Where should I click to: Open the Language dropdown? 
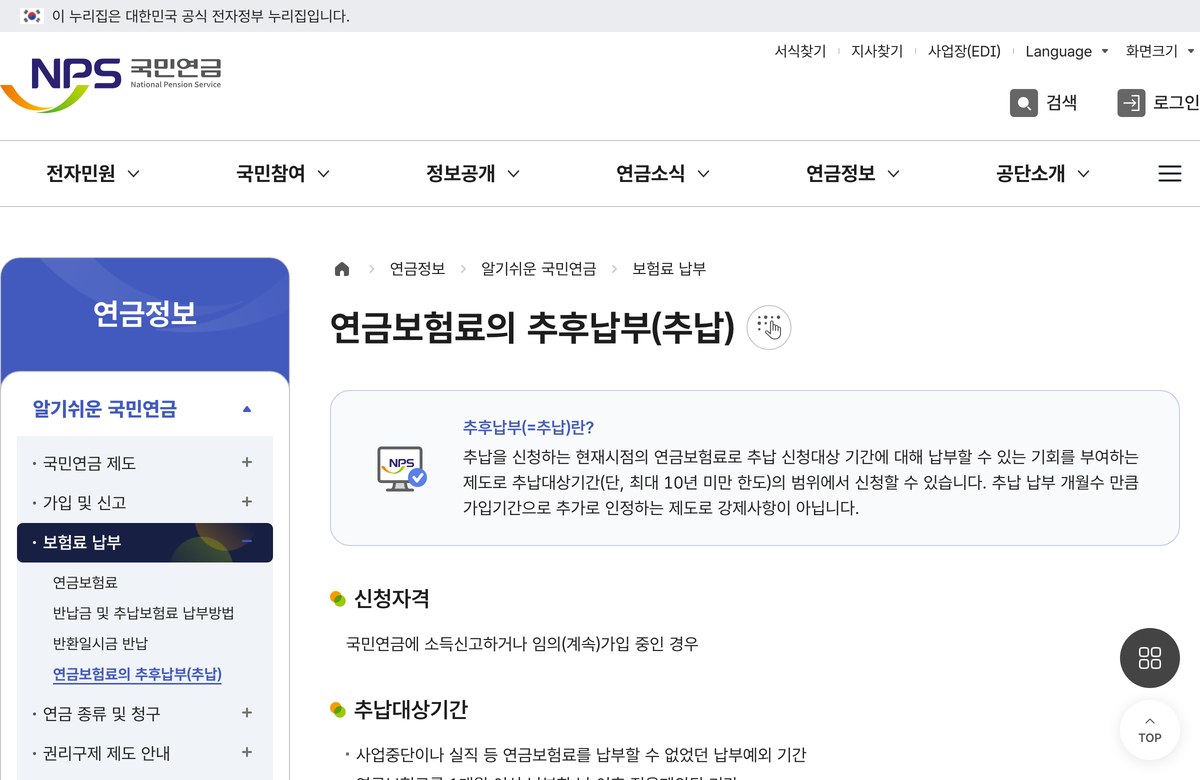click(x=1067, y=51)
